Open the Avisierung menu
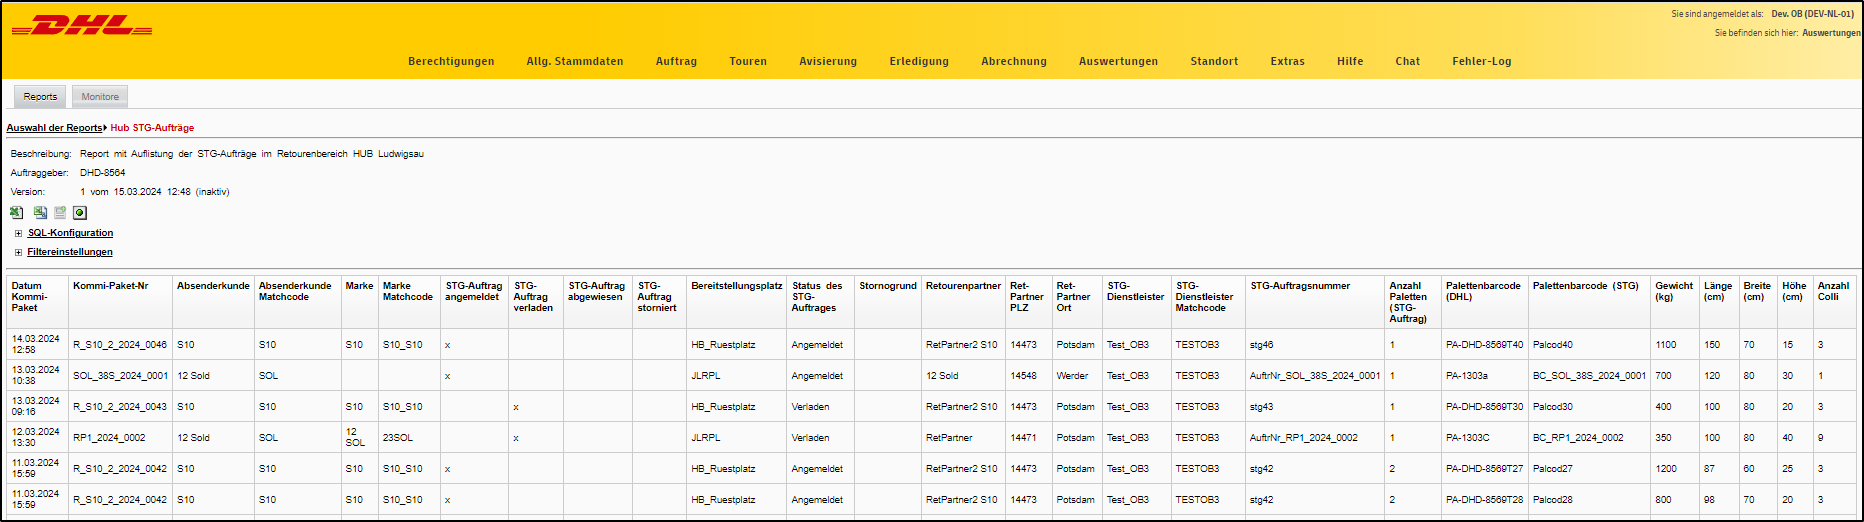The width and height of the screenshot is (1864, 522). coord(828,61)
